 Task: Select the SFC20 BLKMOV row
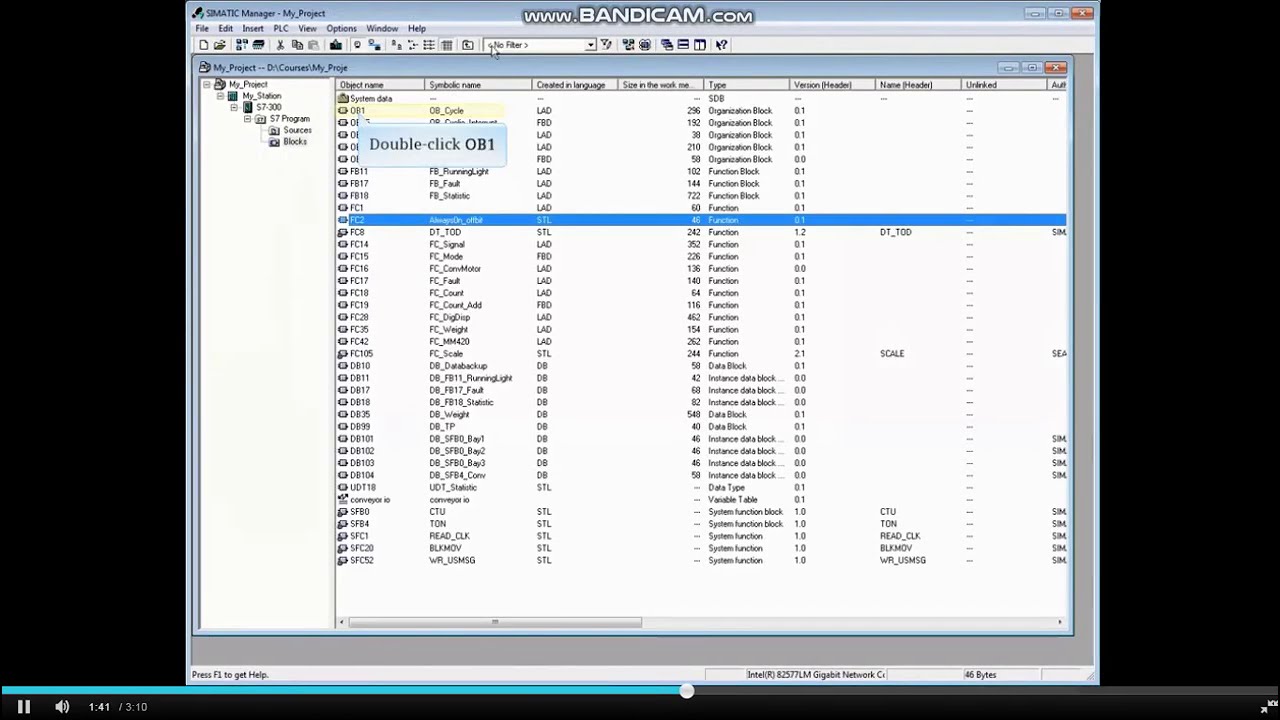[x=701, y=548]
